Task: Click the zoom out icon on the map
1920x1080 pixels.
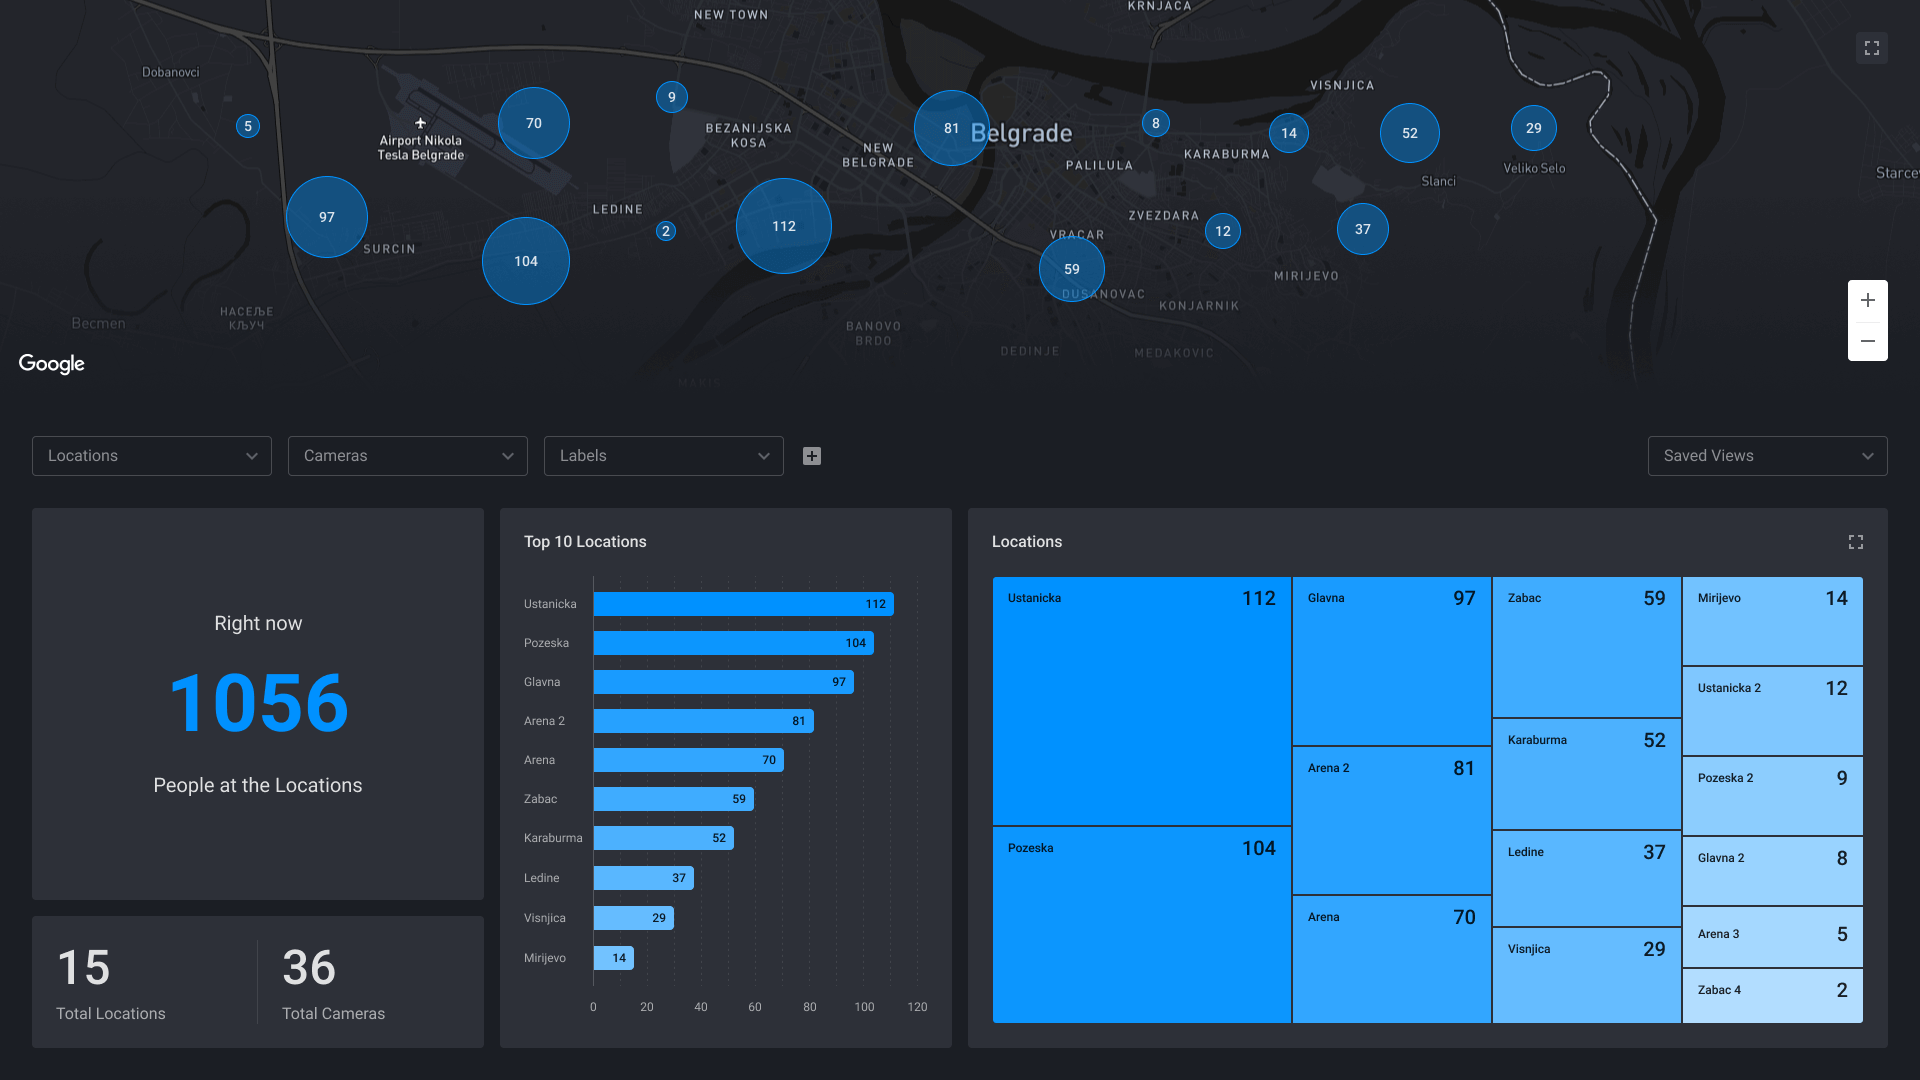Action: pos(1869,340)
